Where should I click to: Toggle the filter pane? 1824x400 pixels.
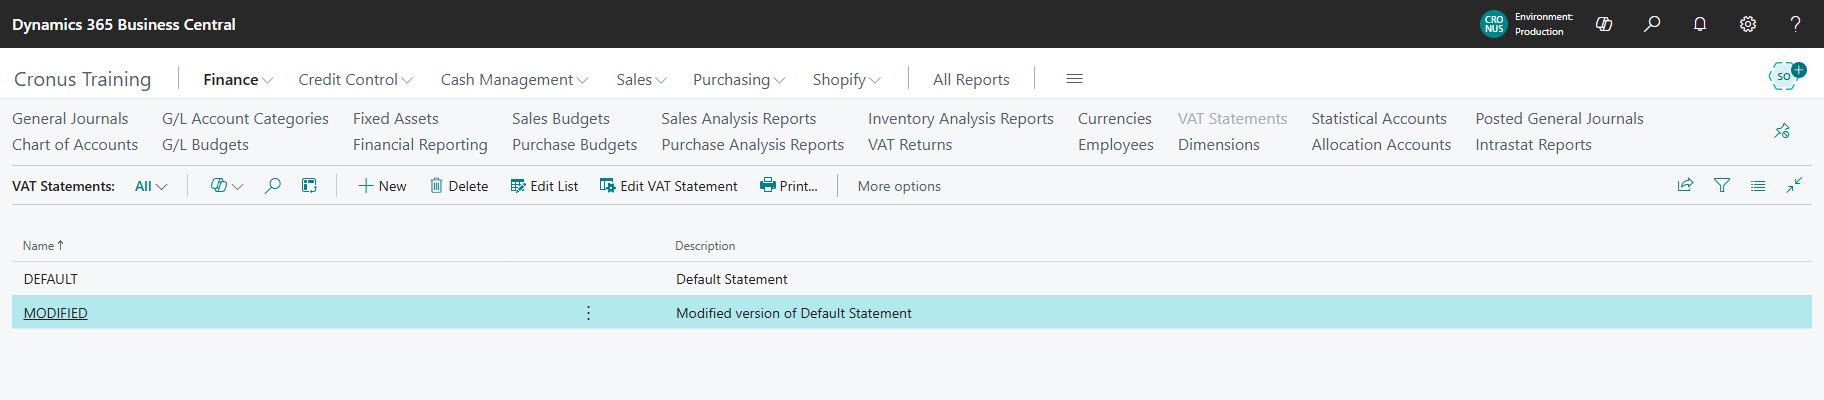point(1722,185)
